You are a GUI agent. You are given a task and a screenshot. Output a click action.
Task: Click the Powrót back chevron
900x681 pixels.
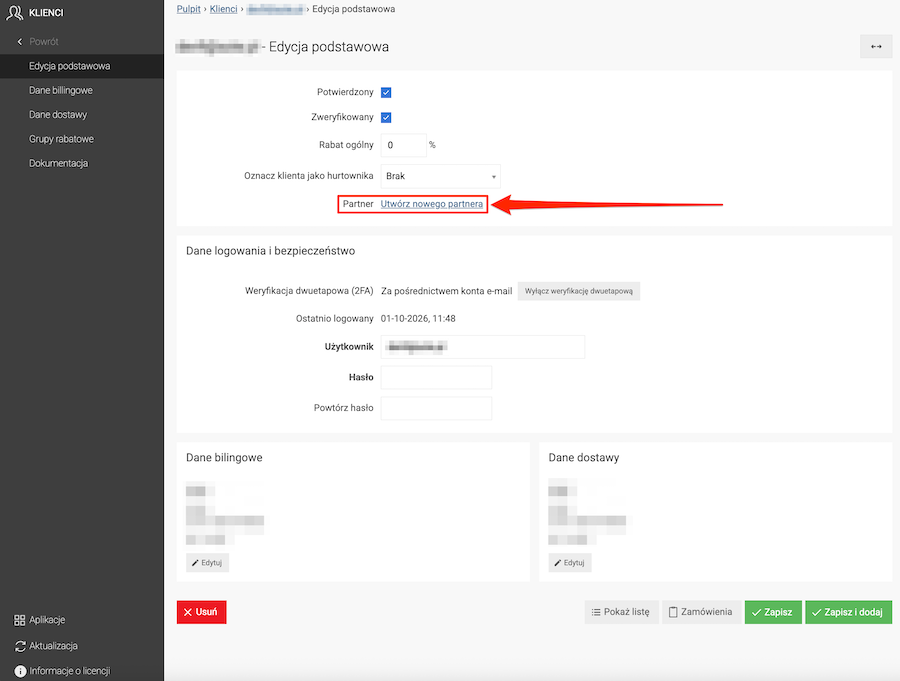tap(20, 41)
